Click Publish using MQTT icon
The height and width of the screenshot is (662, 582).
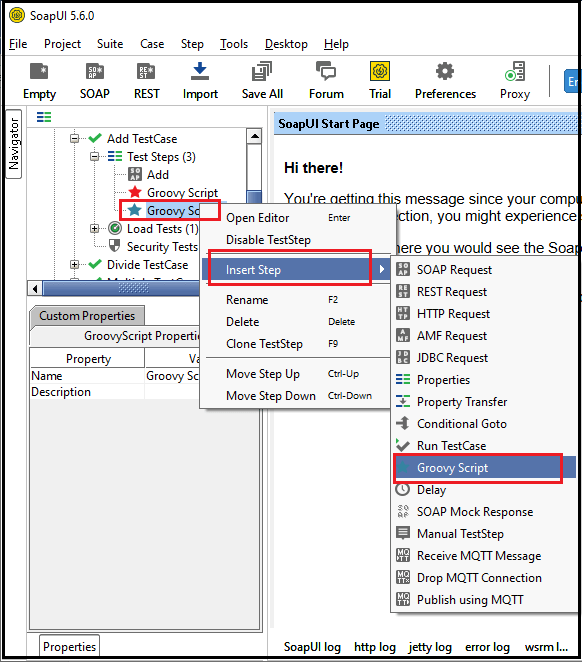(403, 599)
